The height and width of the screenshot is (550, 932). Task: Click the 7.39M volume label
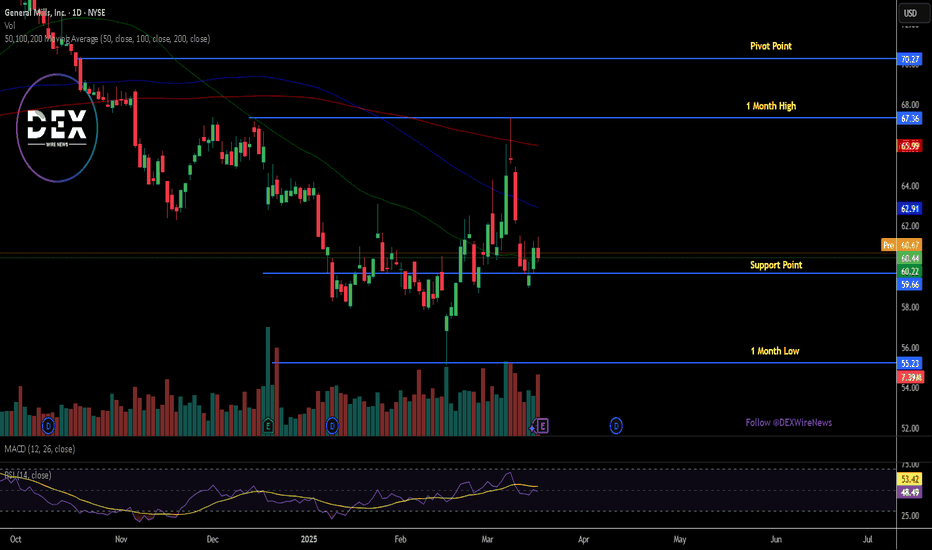[910, 377]
